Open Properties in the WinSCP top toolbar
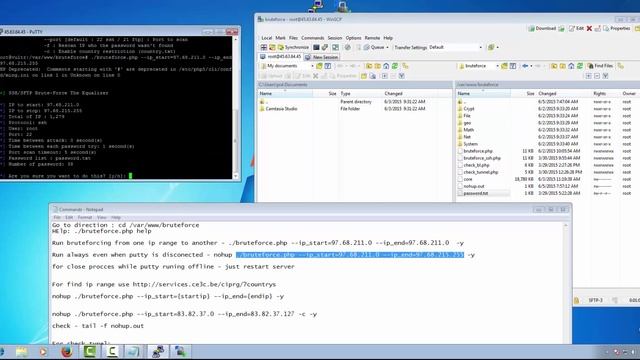 click(x=616, y=29)
